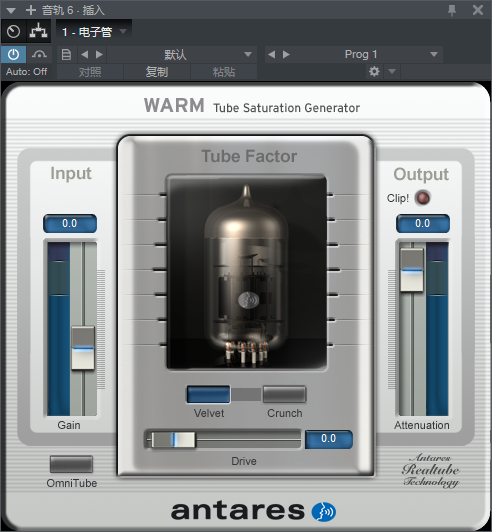Screen dimensions: 492x532
Task: Select next program before Prog 1
Action: (286, 54)
